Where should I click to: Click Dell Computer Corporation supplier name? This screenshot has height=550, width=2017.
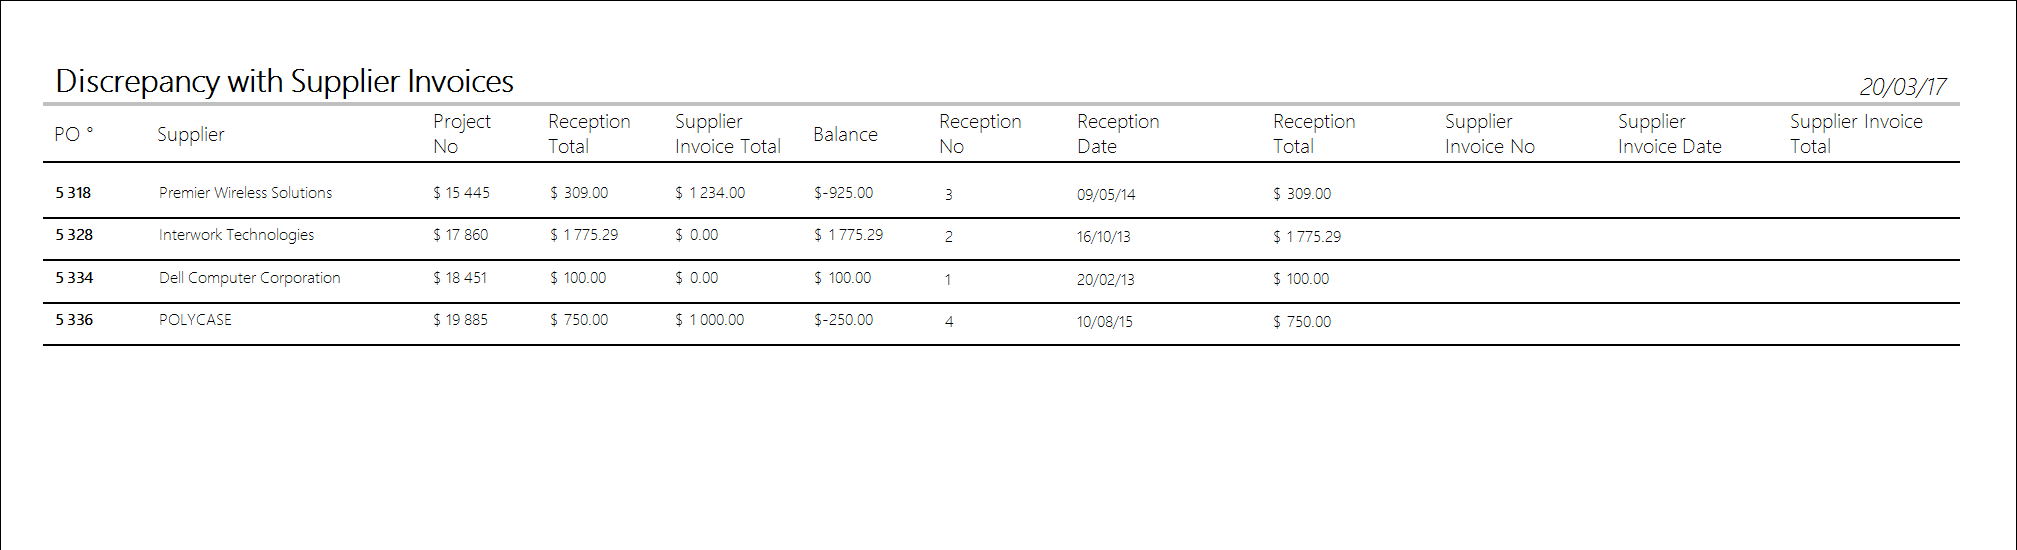pos(249,278)
